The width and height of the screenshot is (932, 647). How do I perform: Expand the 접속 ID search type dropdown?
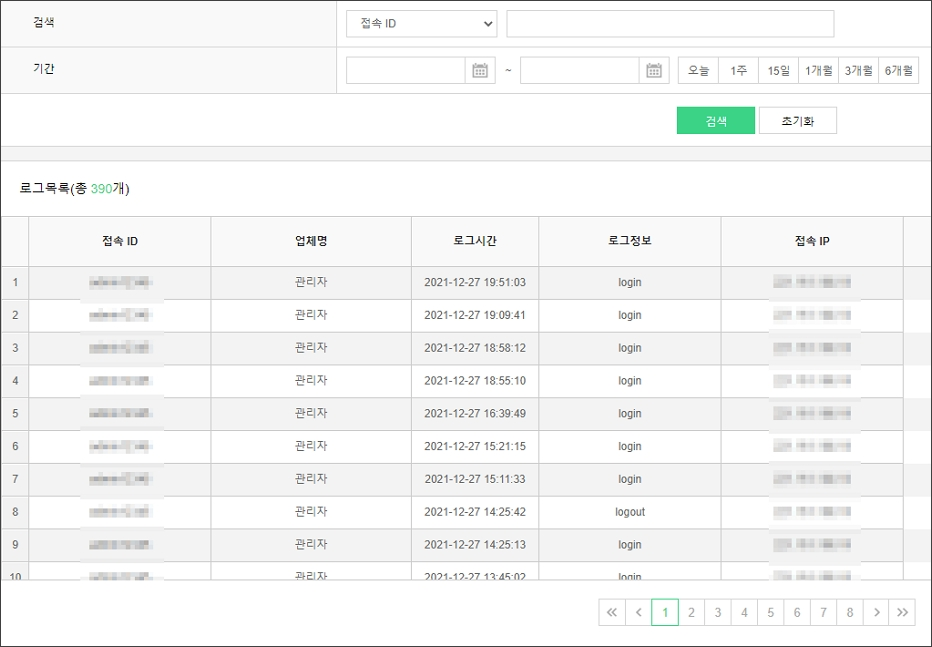[421, 23]
